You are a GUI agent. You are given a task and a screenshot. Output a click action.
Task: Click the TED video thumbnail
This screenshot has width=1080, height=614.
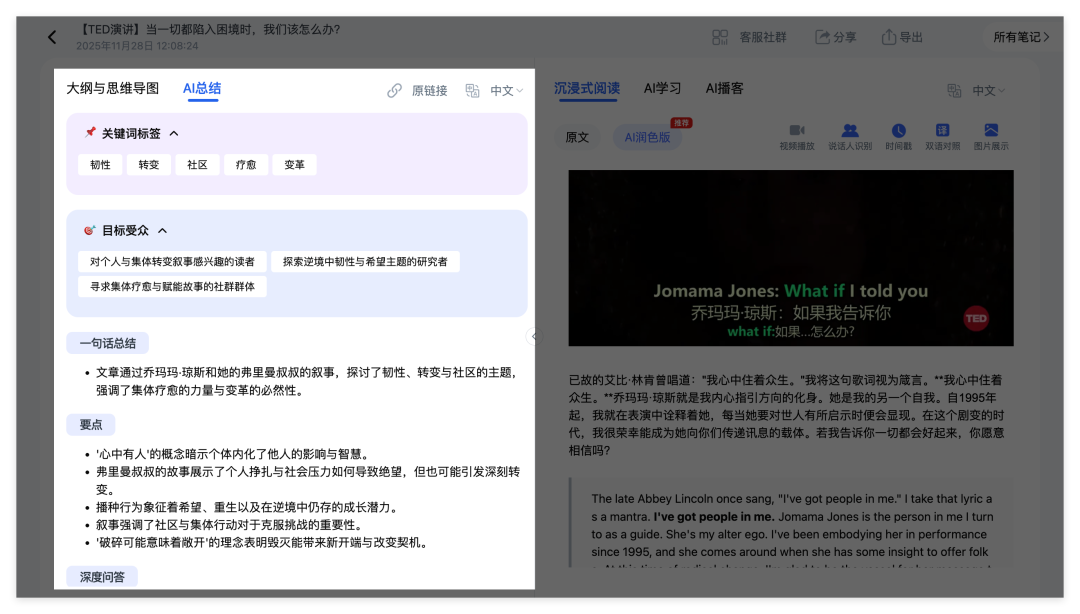point(791,258)
